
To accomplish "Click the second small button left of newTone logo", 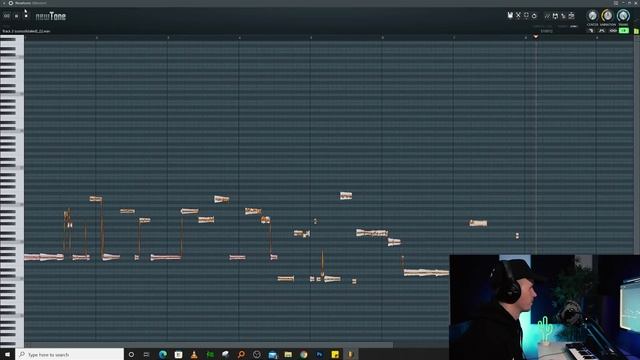I will tap(16, 16).
